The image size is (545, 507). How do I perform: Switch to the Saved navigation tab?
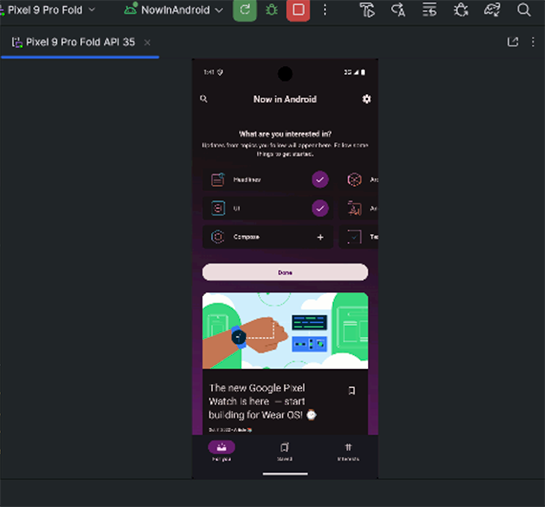point(285,451)
